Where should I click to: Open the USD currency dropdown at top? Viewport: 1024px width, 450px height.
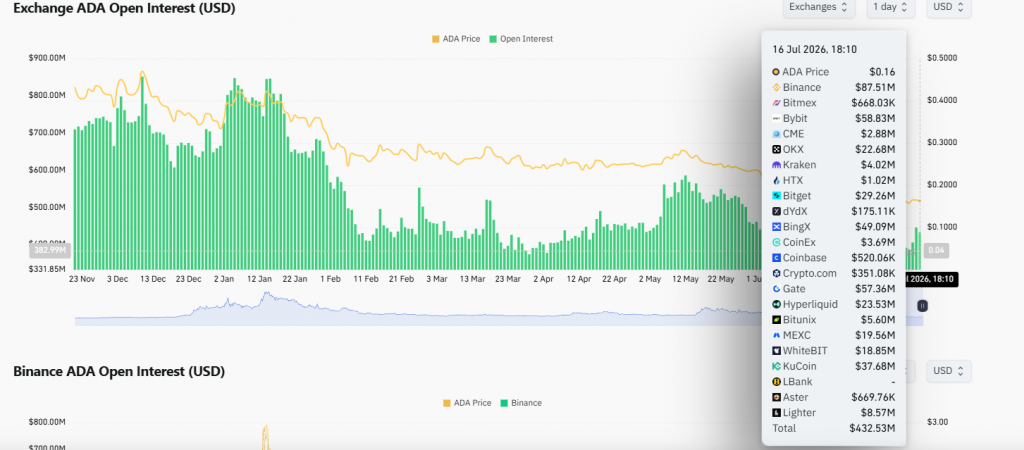(948, 7)
